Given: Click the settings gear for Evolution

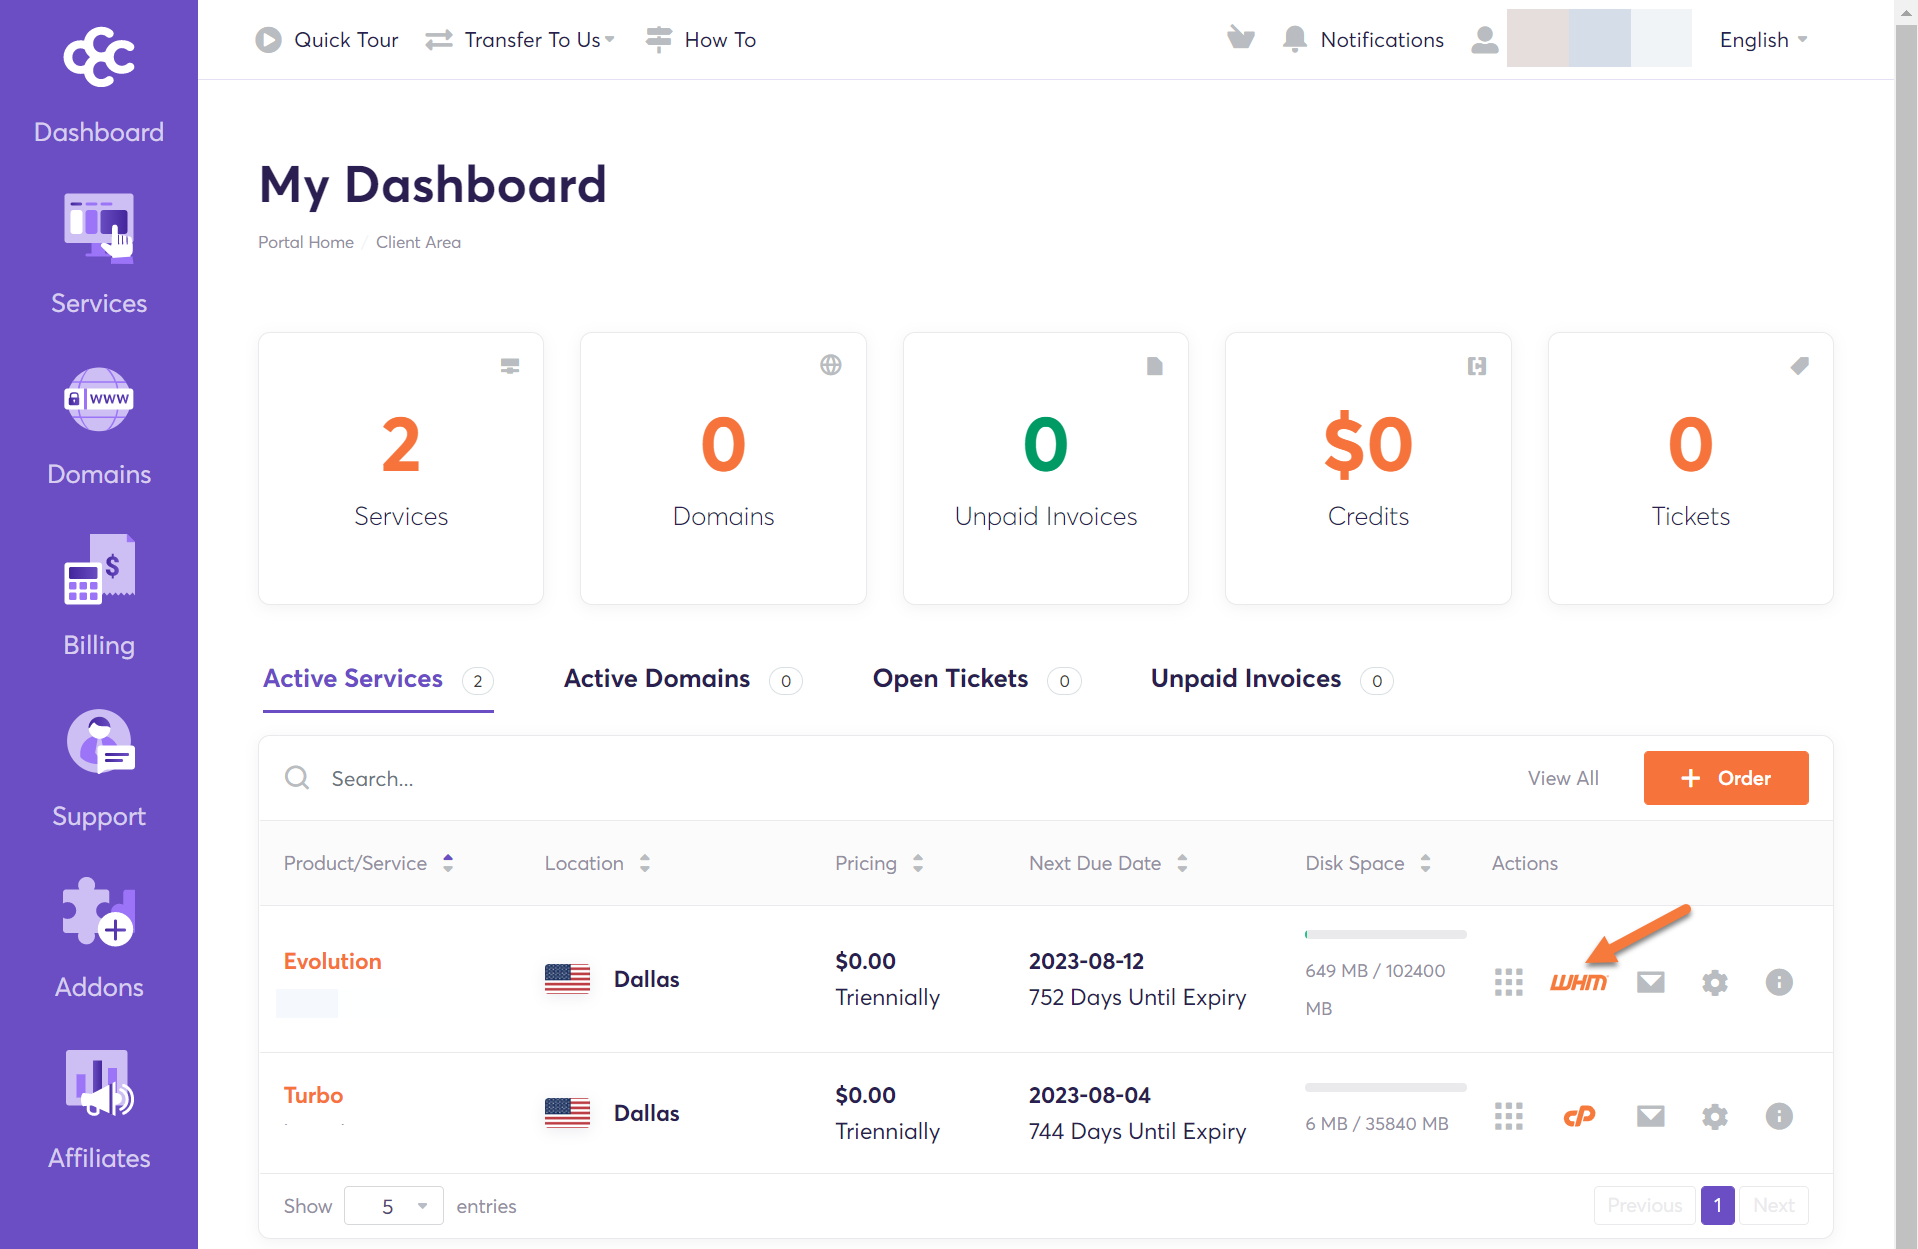Looking at the screenshot, I should [1714, 982].
